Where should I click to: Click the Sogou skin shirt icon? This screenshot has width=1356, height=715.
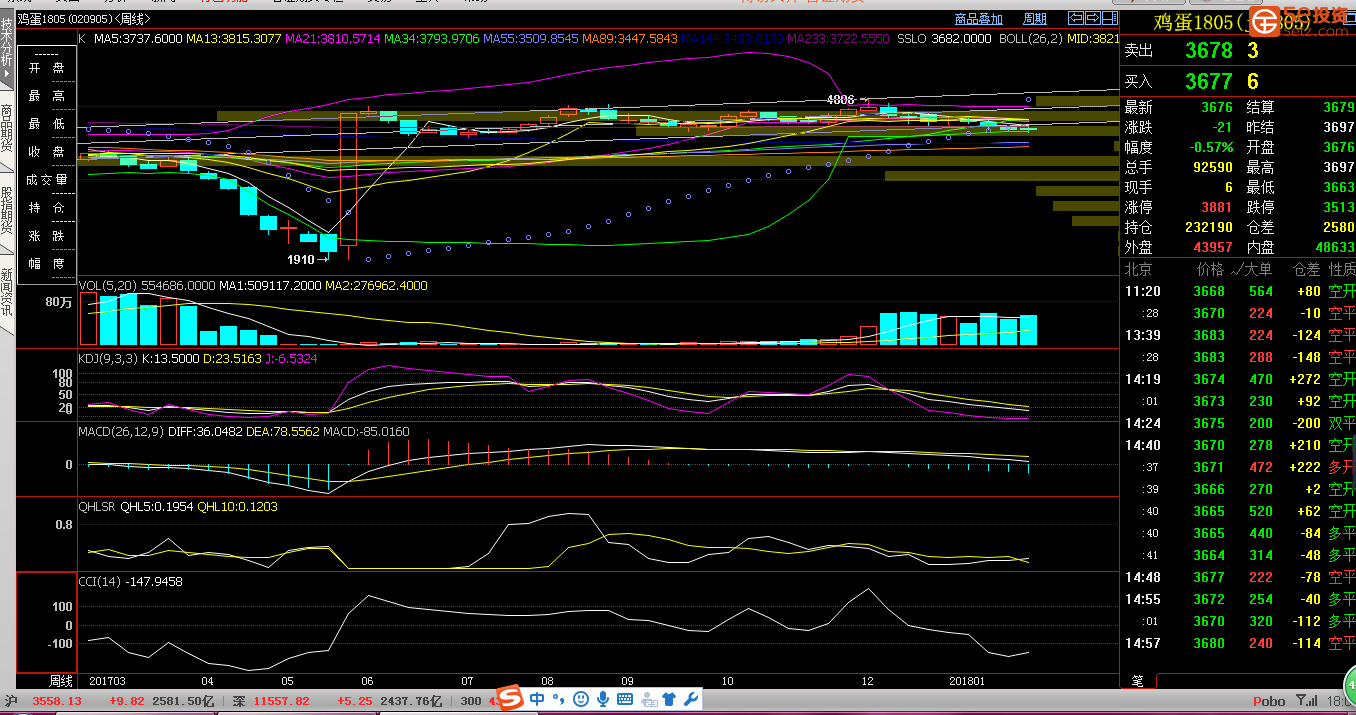tap(669, 698)
